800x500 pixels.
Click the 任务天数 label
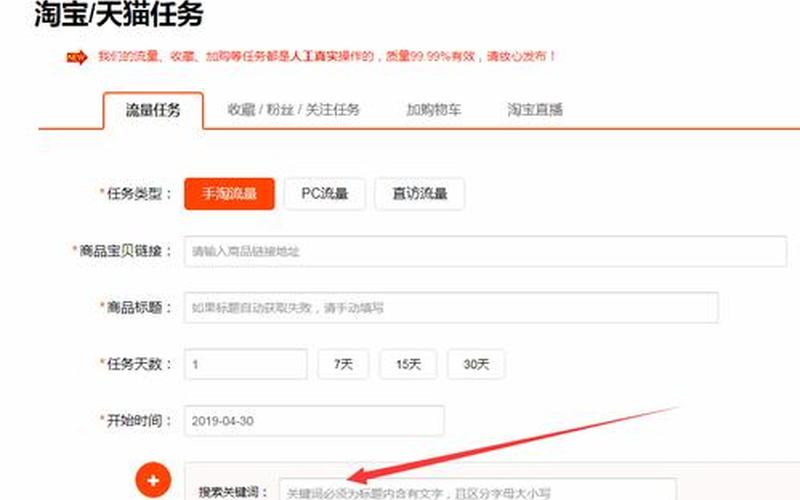[x=136, y=364]
